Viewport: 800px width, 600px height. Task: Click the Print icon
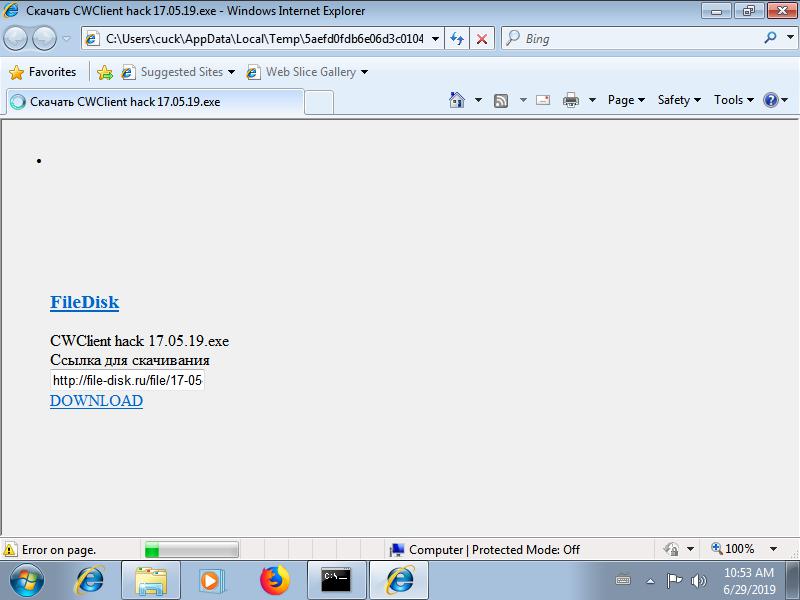point(570,100)
